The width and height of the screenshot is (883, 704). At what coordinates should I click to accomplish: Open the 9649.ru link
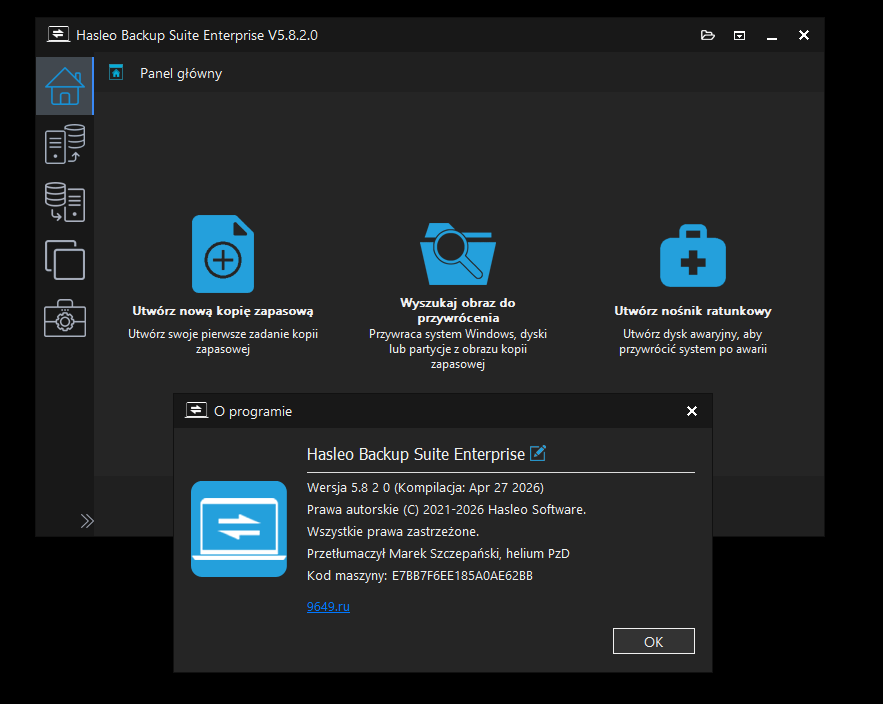tap(328, 607)
